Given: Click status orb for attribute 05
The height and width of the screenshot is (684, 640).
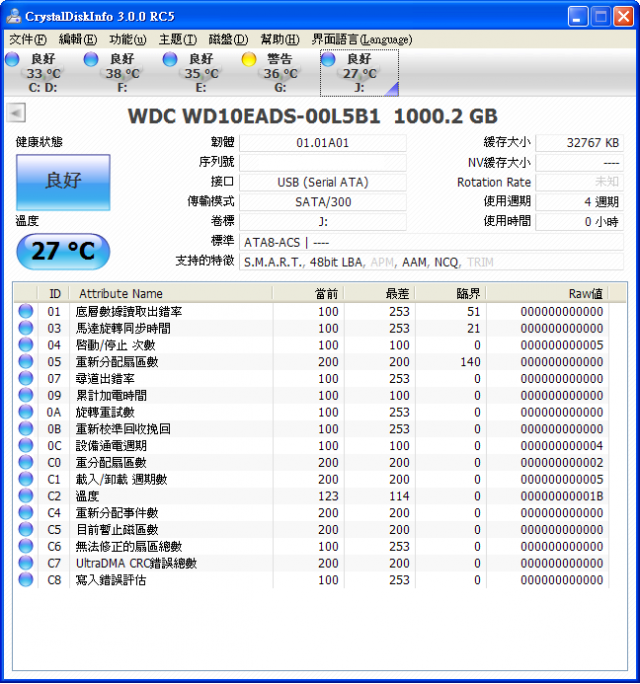Looking at the screenshot, I should tap(26, 361).
